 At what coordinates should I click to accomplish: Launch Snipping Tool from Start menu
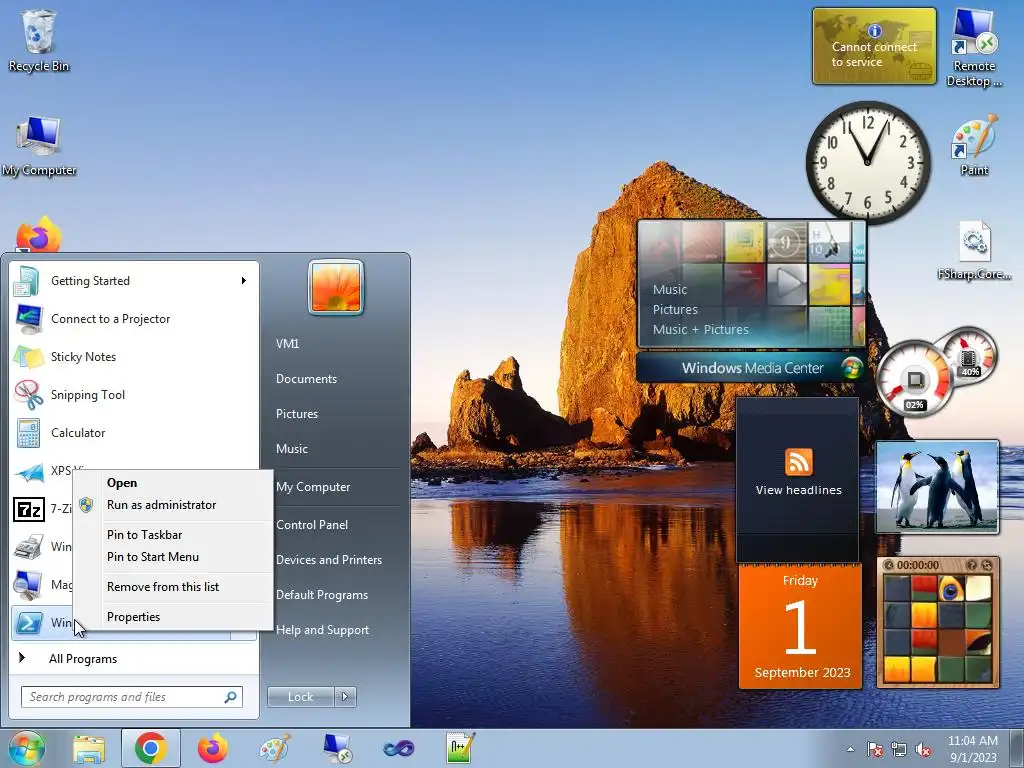(x=135, y=394)
